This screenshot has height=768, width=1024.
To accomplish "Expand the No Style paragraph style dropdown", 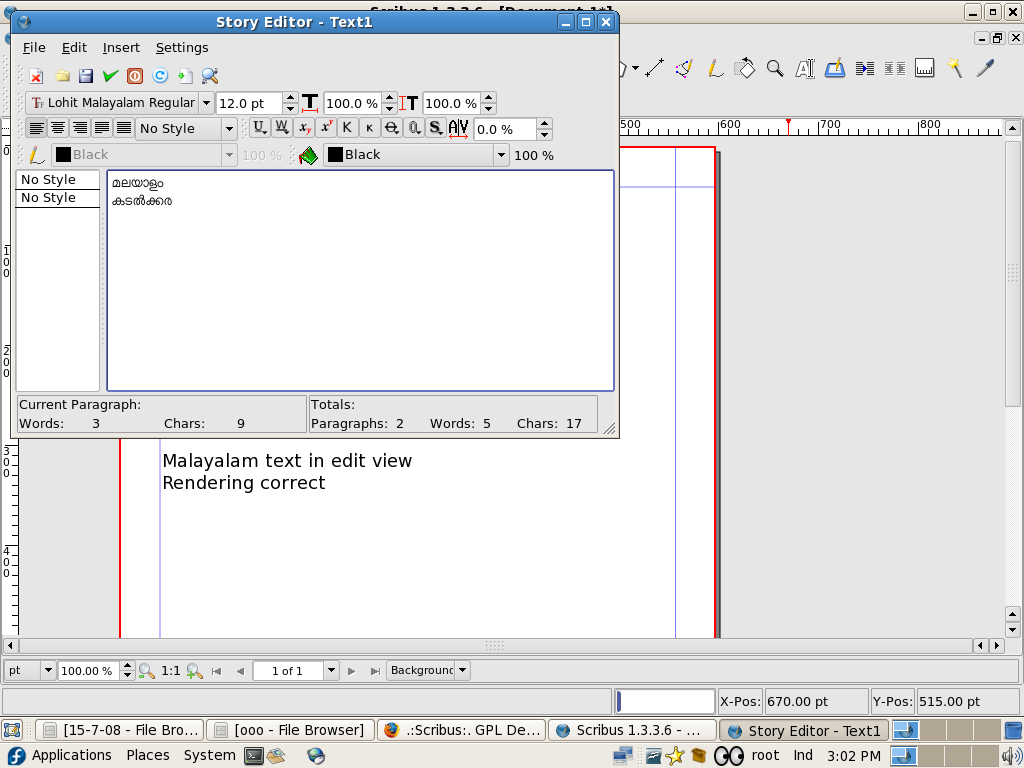I will coord(229,129).
